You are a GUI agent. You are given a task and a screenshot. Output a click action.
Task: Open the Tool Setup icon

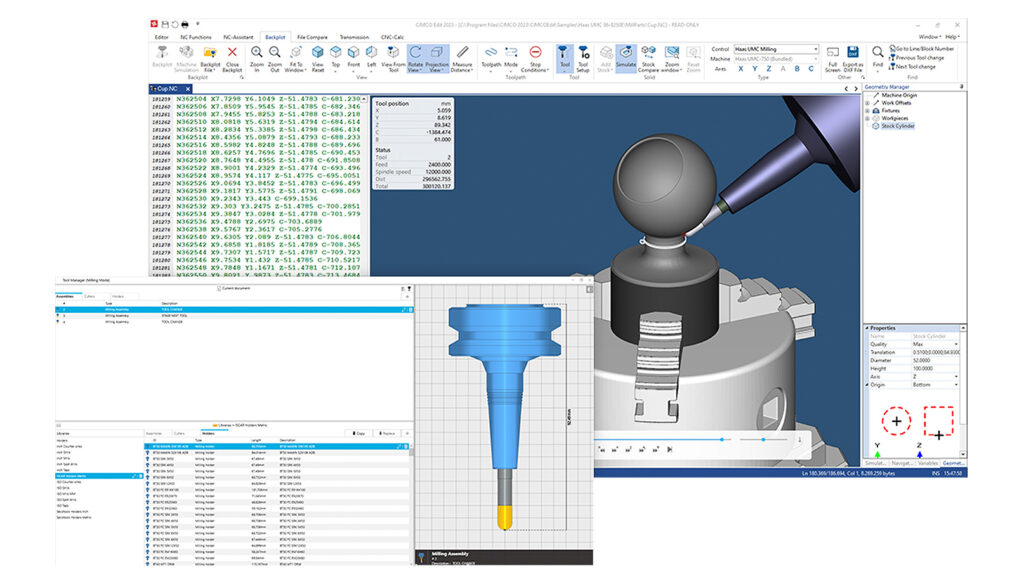pos(582,54)
